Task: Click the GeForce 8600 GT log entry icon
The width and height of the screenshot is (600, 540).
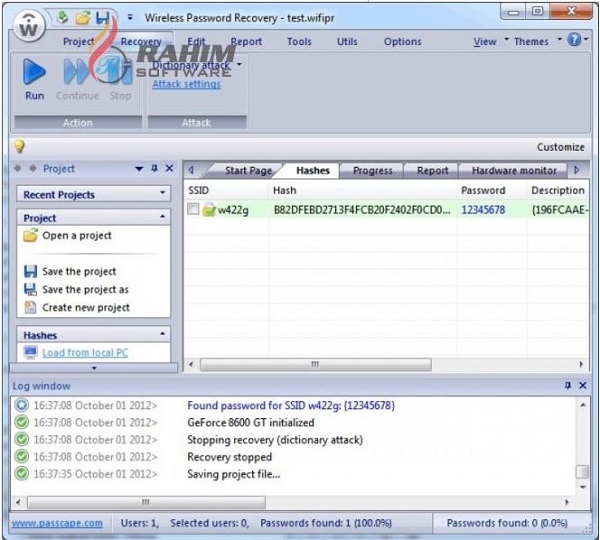Action: (x=22, y=422)
